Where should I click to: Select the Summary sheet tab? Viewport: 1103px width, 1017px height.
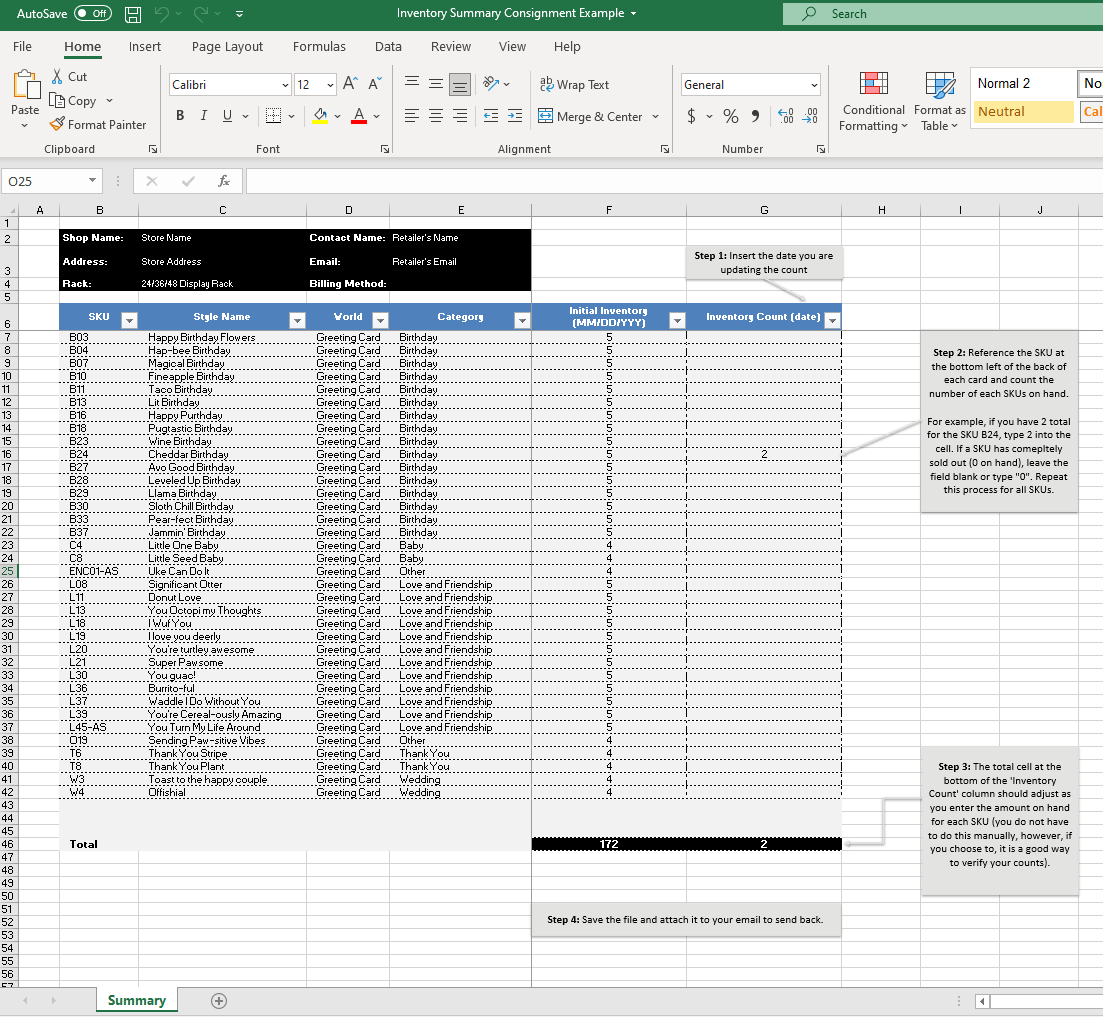136,1001
